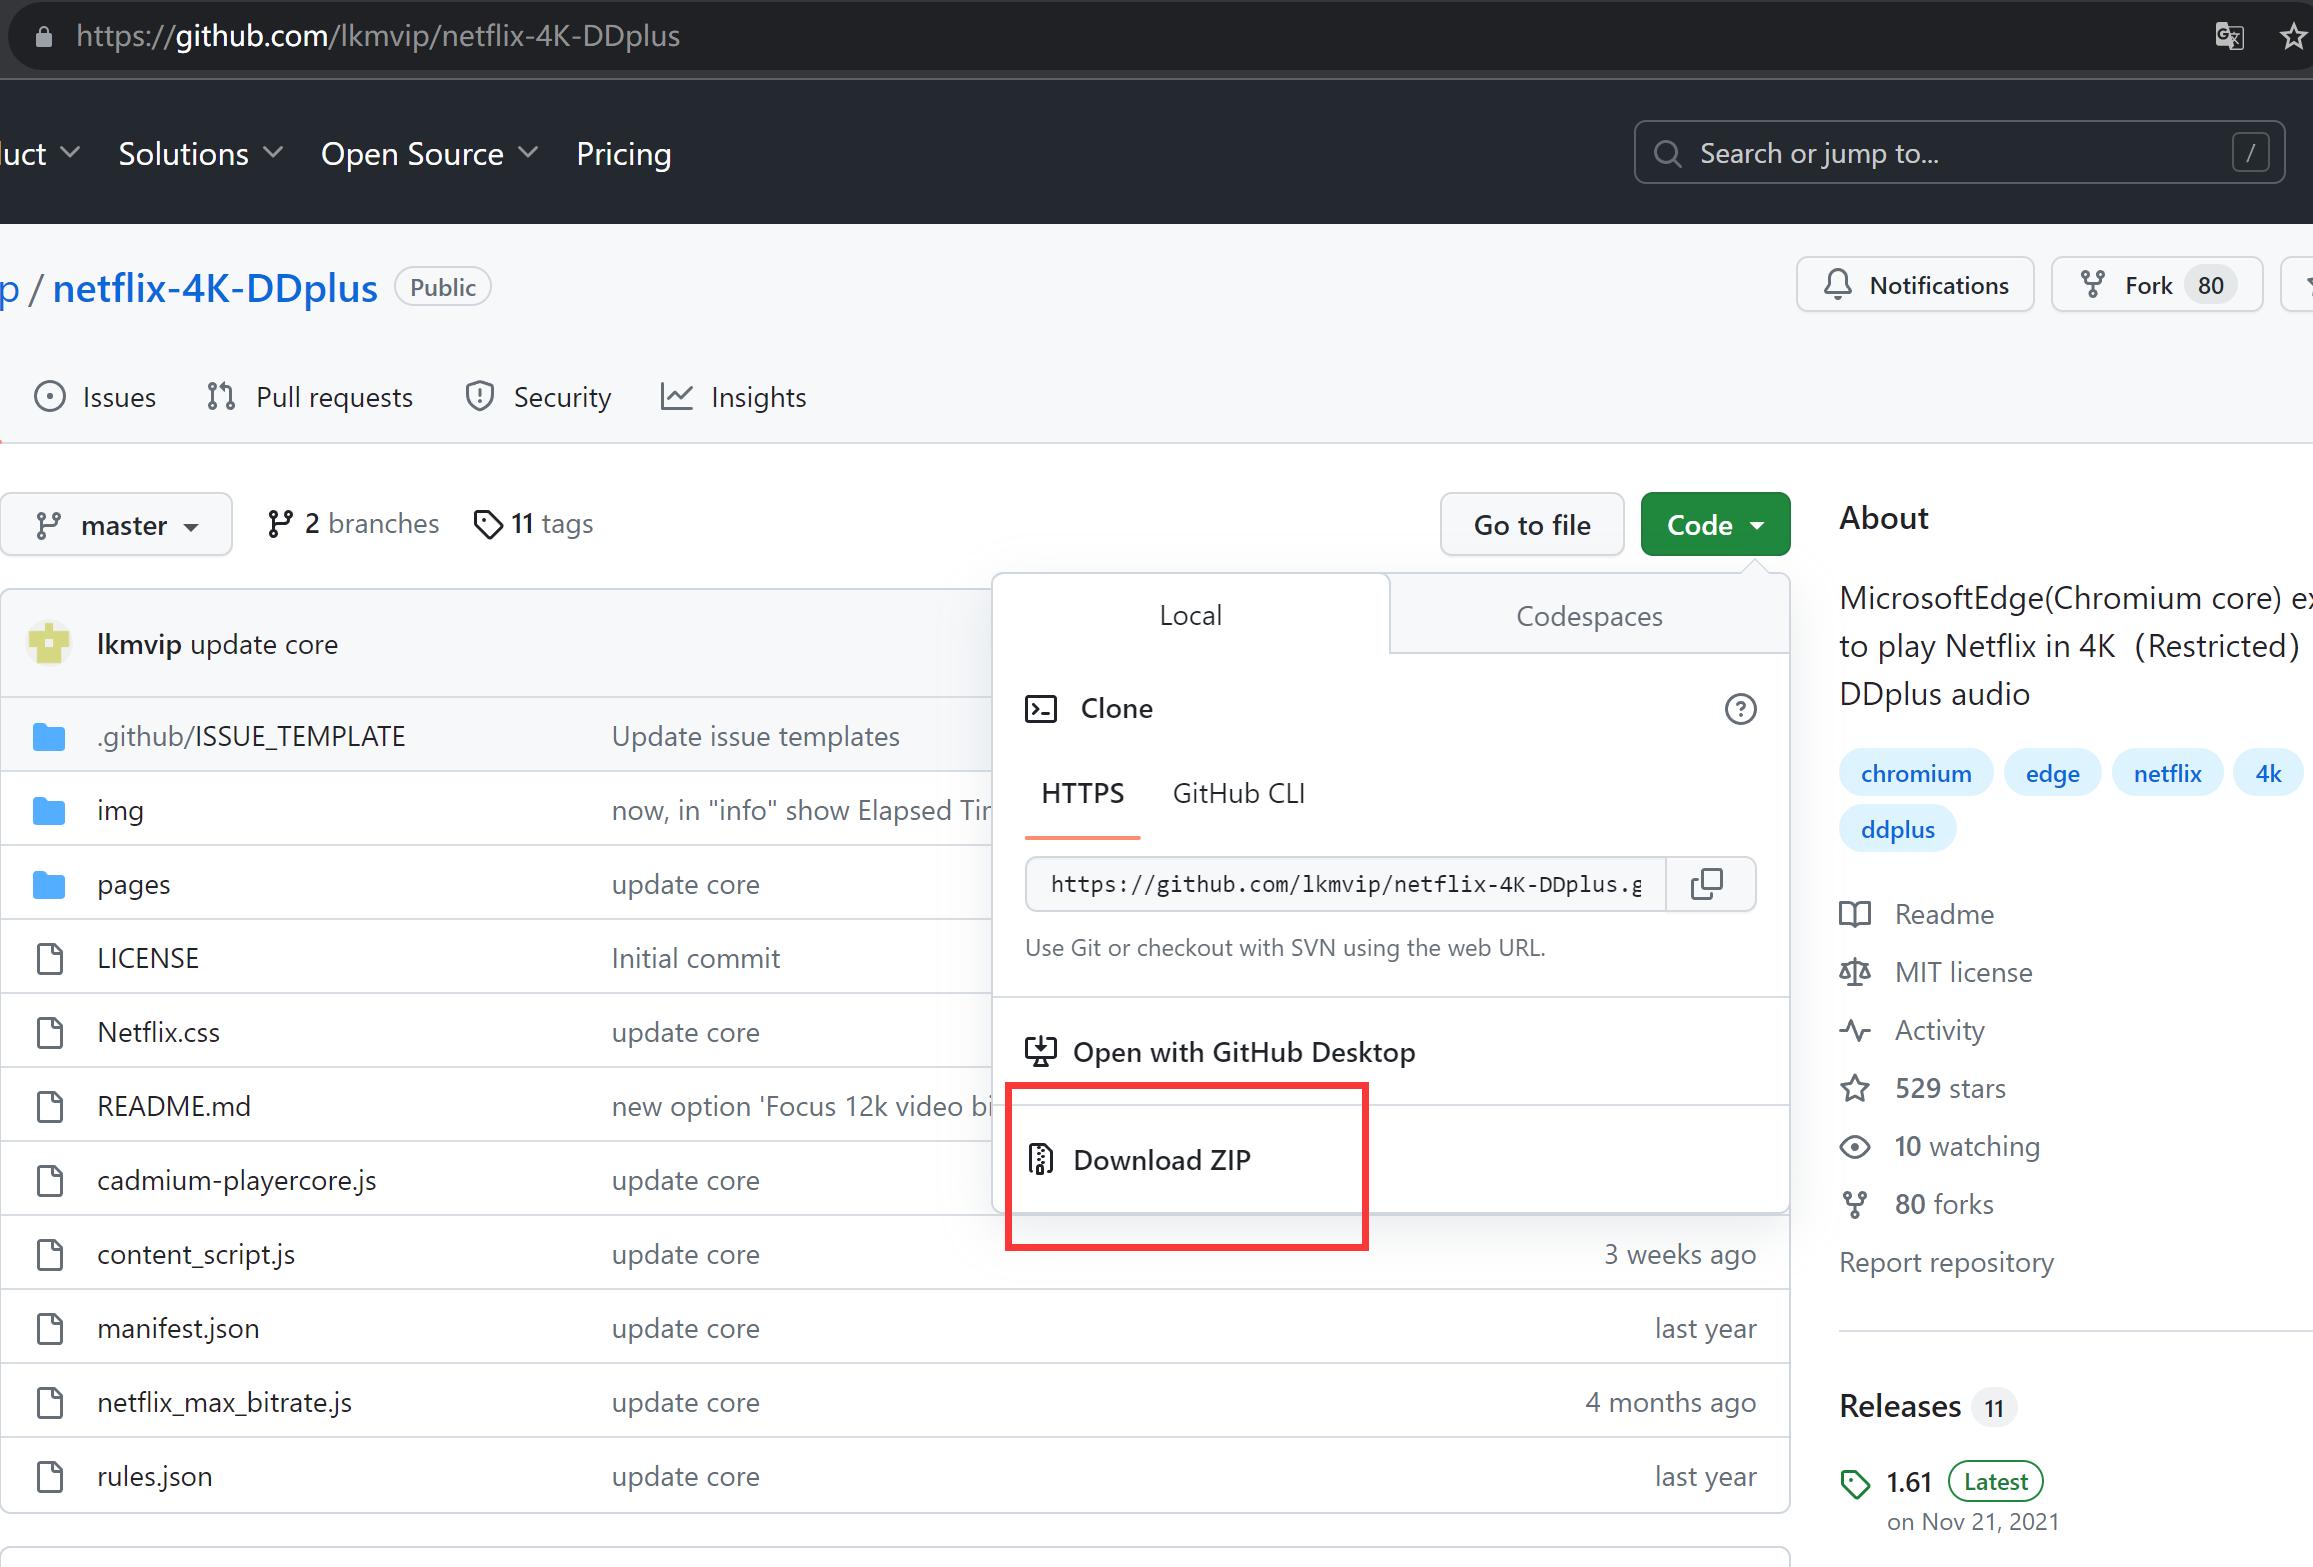Click the Netflix.css file icon
The width and height of the screenshot is (2313, 1567).
click(50, 1032)
